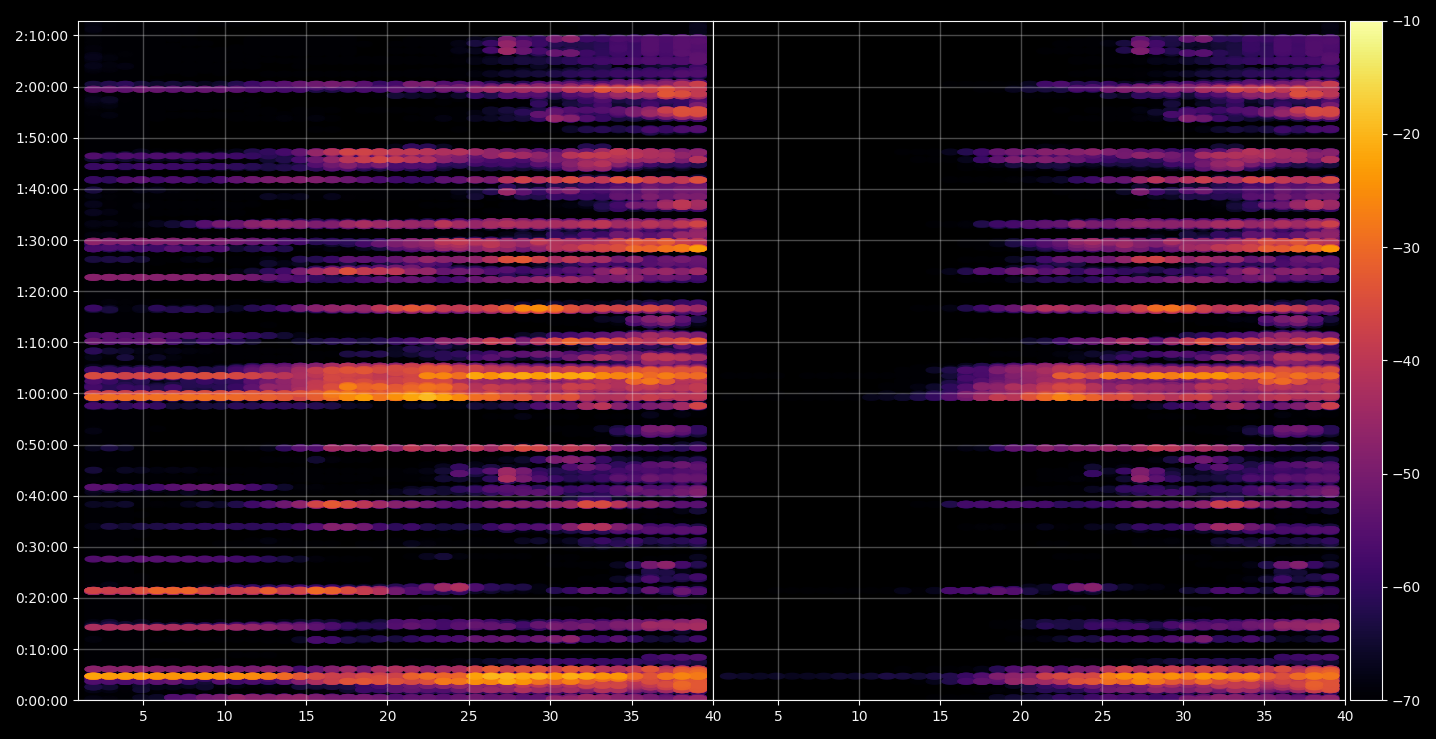This screenshot has width=1436, height=739.
Task: Select x-axis label 15 of first heatmap
Action: (x=306, y=716)
